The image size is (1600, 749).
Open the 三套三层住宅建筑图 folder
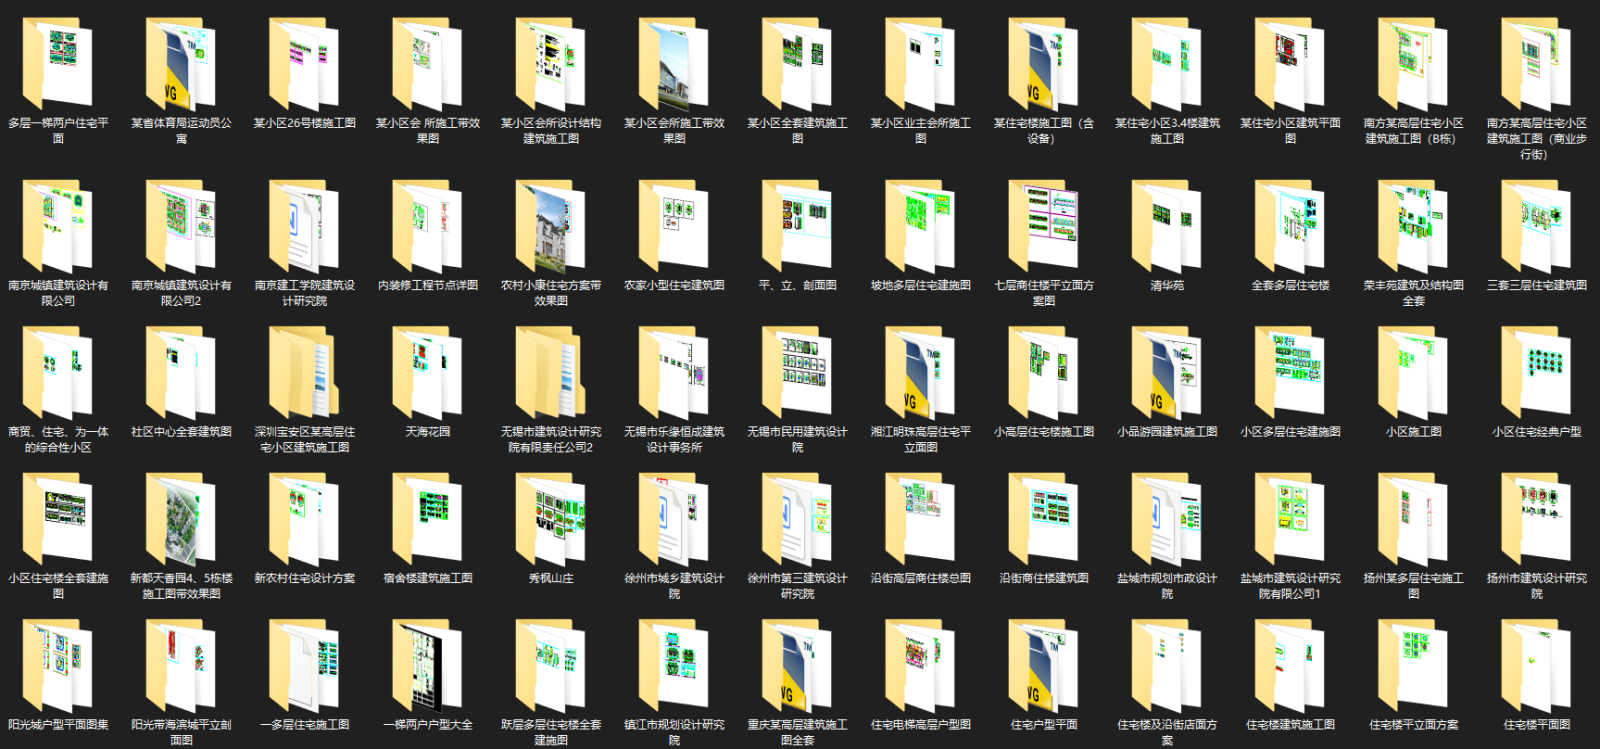click(x=1536, y=226)
